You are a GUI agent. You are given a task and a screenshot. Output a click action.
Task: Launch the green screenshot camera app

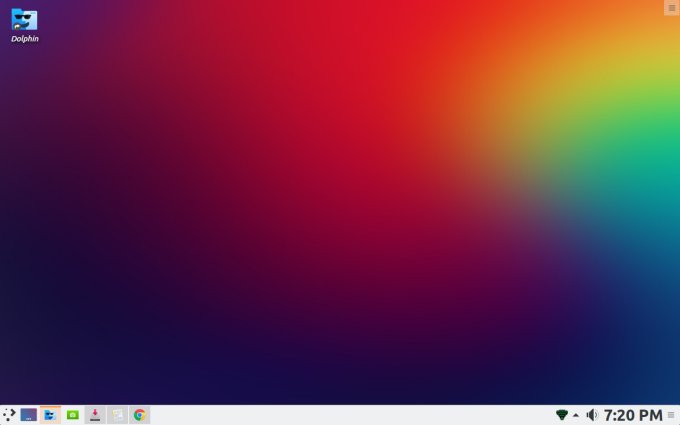[72, 415]
